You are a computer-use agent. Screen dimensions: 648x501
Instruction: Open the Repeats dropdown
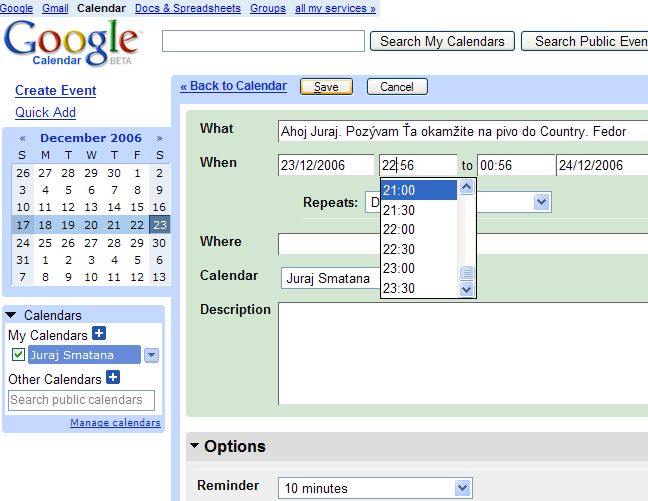(x=542, y=202)
